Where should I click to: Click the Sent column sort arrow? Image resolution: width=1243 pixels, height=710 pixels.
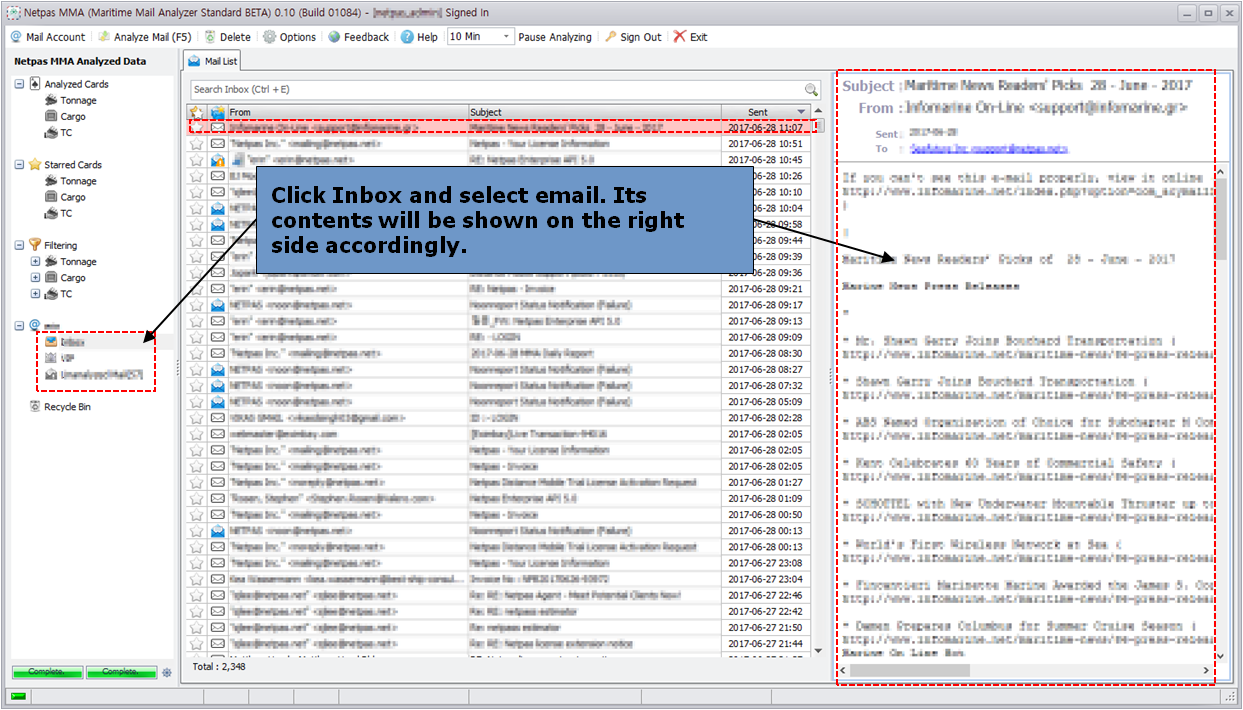pyautogui.click(x=801, y=112)
